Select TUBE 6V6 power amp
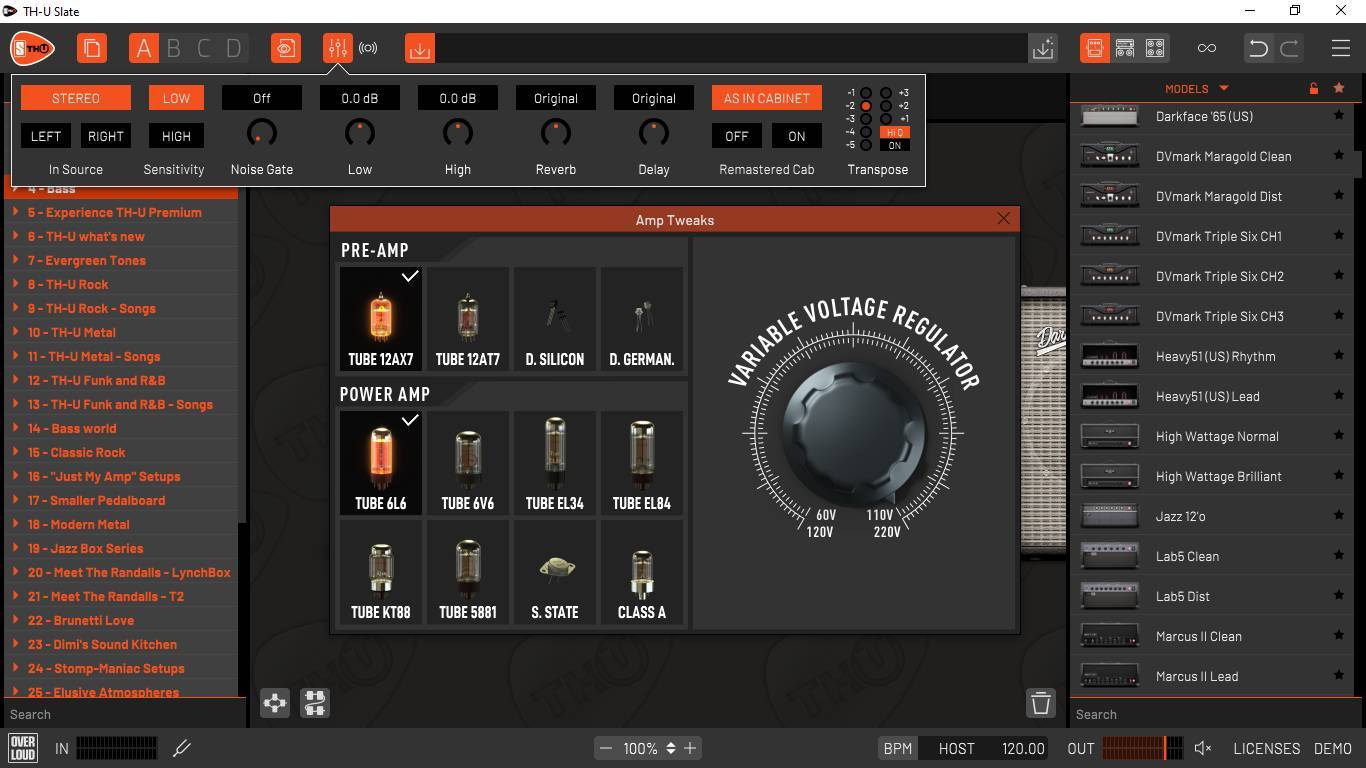This screenshot has width=1366, height=768. [468, 463]
